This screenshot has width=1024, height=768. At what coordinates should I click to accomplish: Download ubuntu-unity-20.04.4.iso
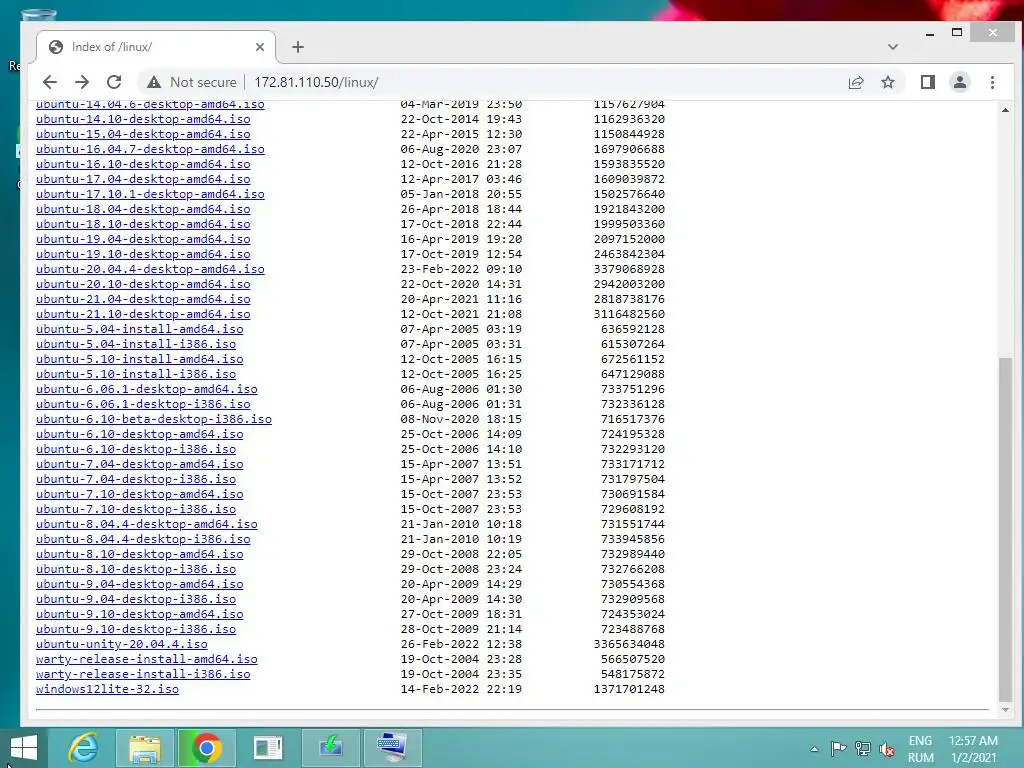121,645
